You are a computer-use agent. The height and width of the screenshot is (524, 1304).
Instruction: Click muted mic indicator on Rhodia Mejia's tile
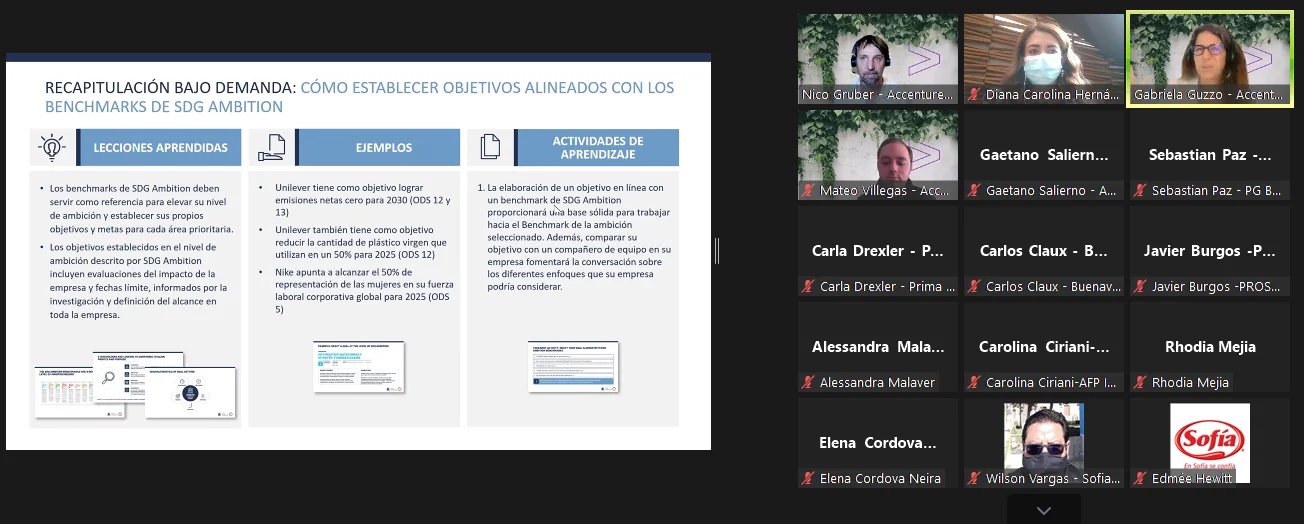coord(1140,383)
